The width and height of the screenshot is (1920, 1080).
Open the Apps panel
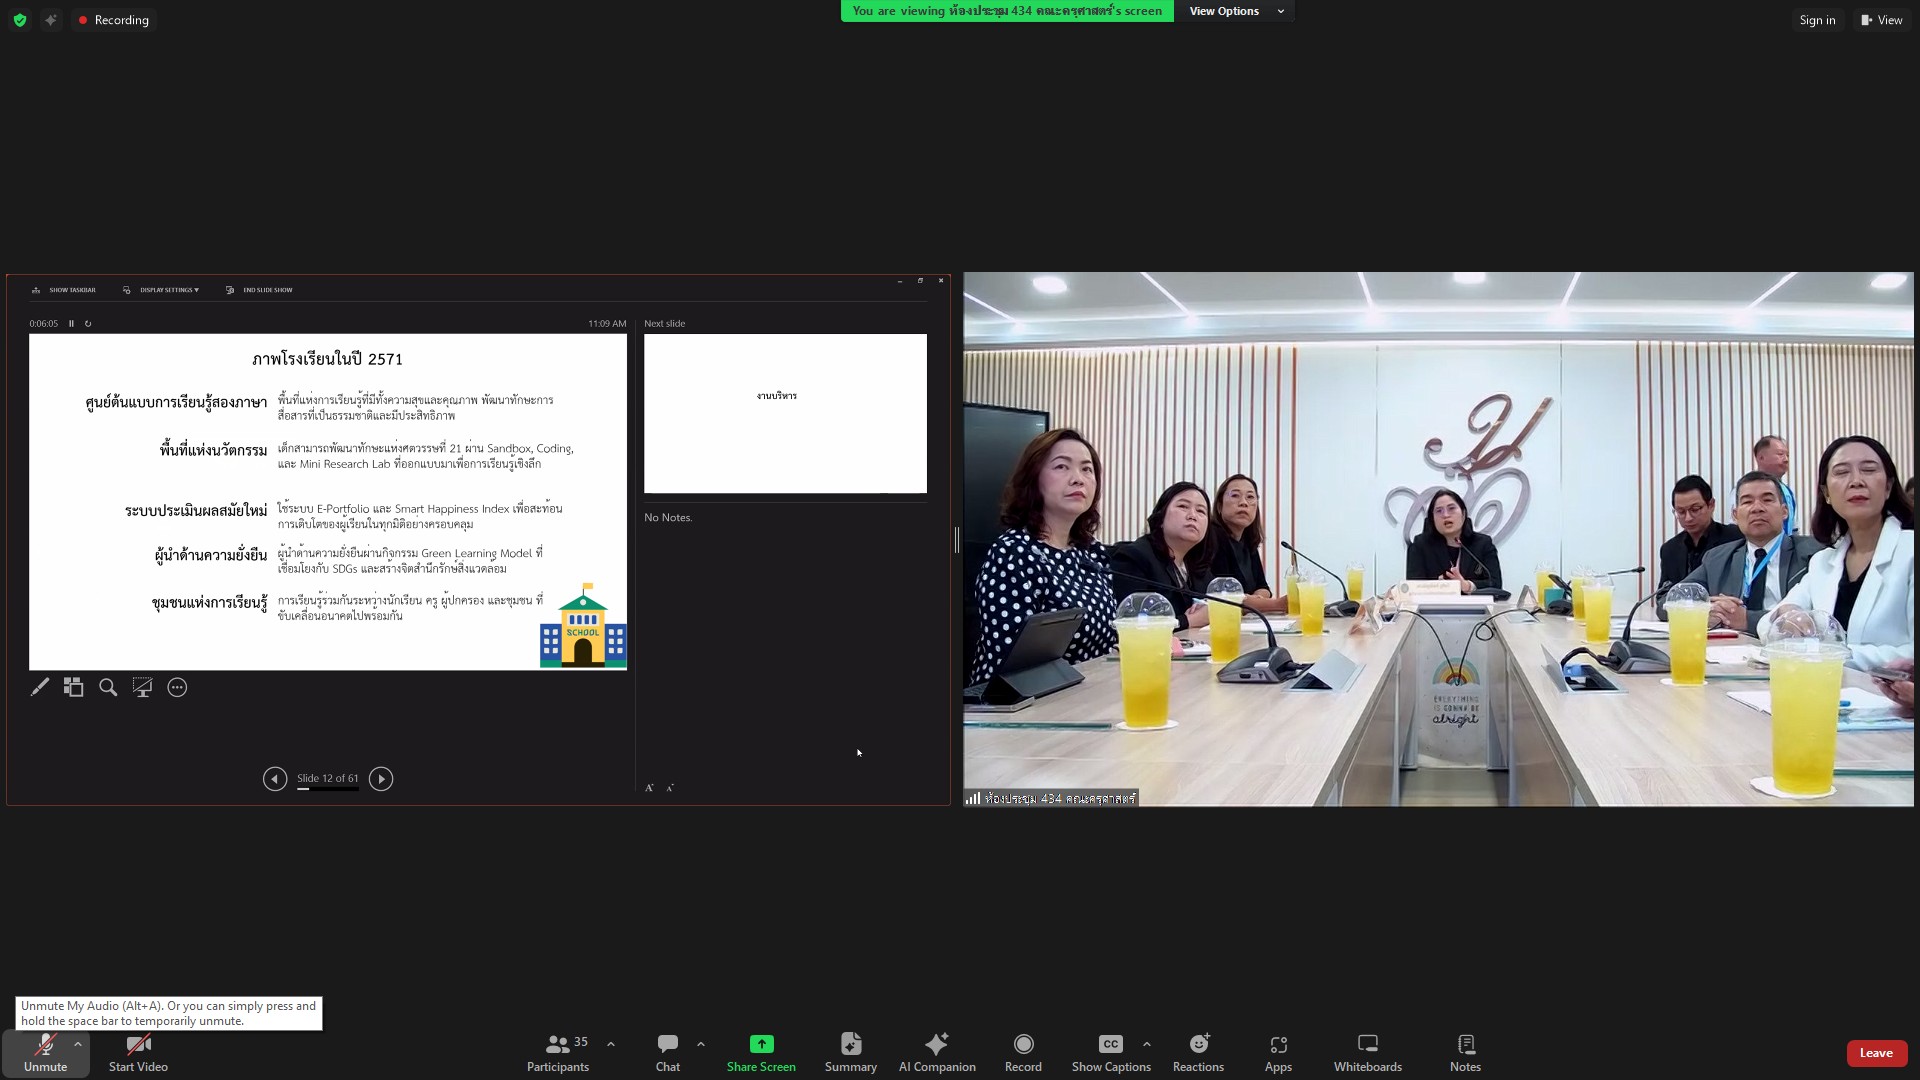point(1278,1052)
